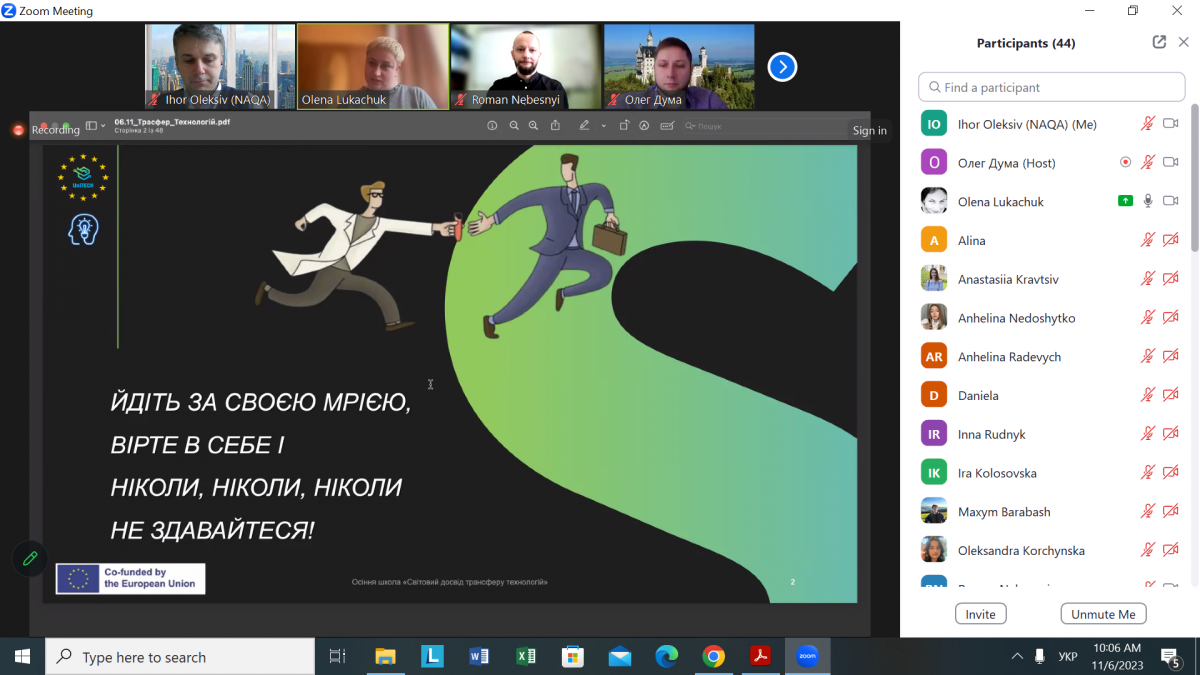1200x675 pixels.
Task: Click the zoom out magnifier in PDF toolbar
Action: pos(514,126)
